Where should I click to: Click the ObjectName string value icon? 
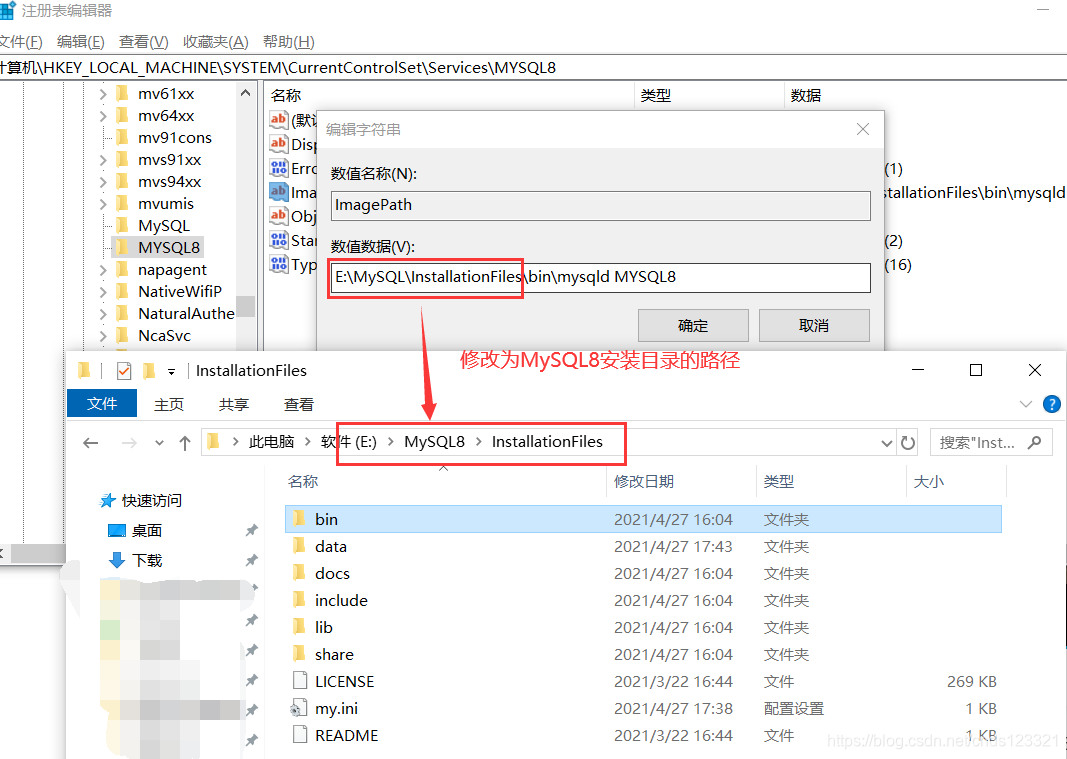pyautogui.click(x=278, y=216)
